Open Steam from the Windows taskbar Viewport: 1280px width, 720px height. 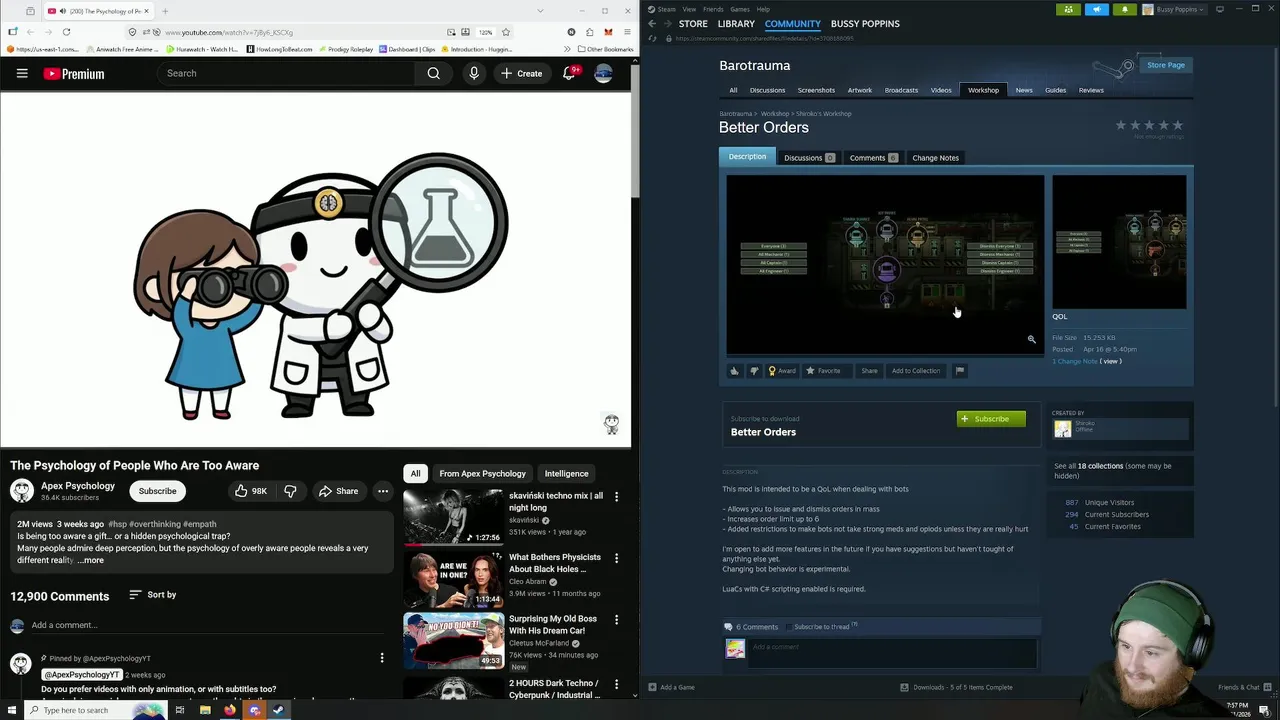point(278,710)
